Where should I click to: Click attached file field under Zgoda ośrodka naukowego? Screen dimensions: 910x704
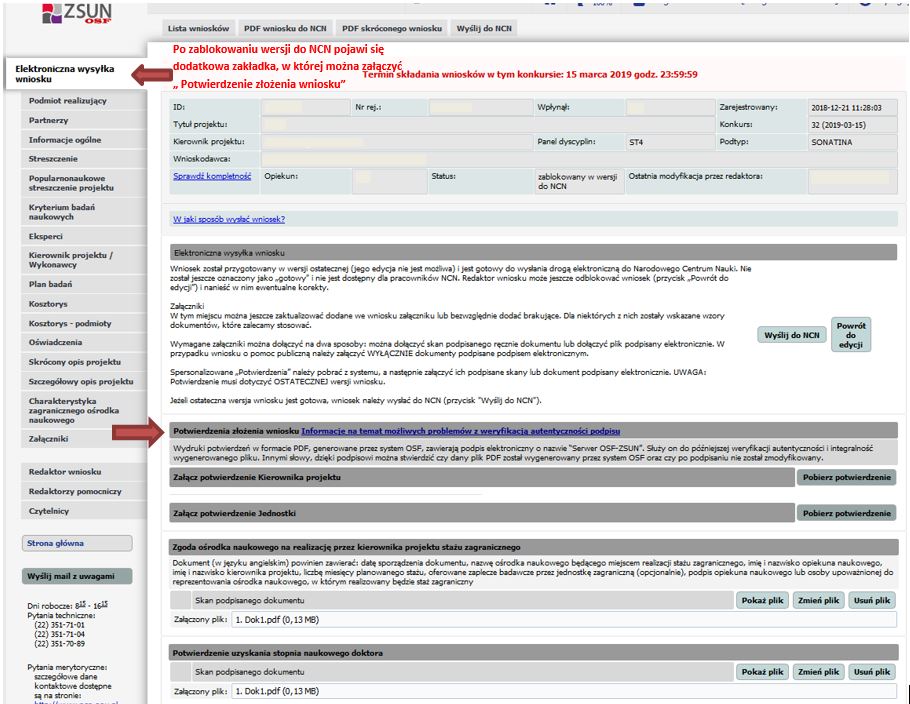[564, 620]
